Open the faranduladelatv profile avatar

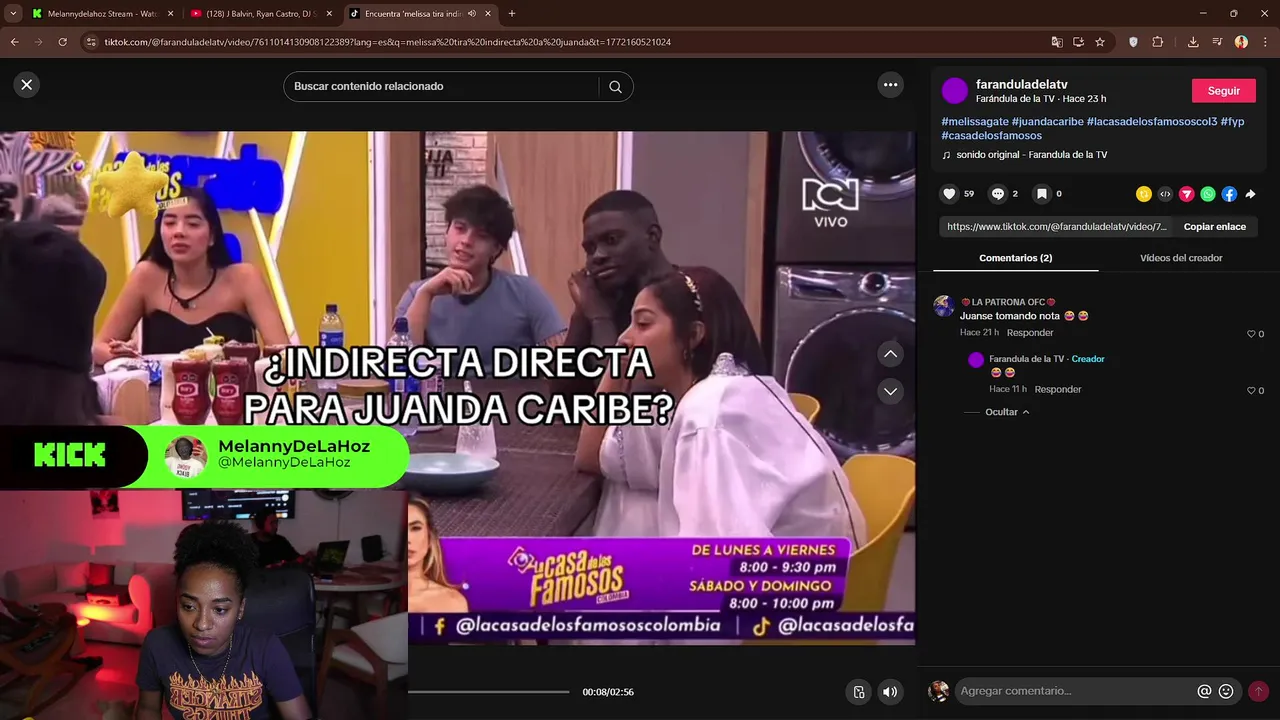click(x=955, y=91)
